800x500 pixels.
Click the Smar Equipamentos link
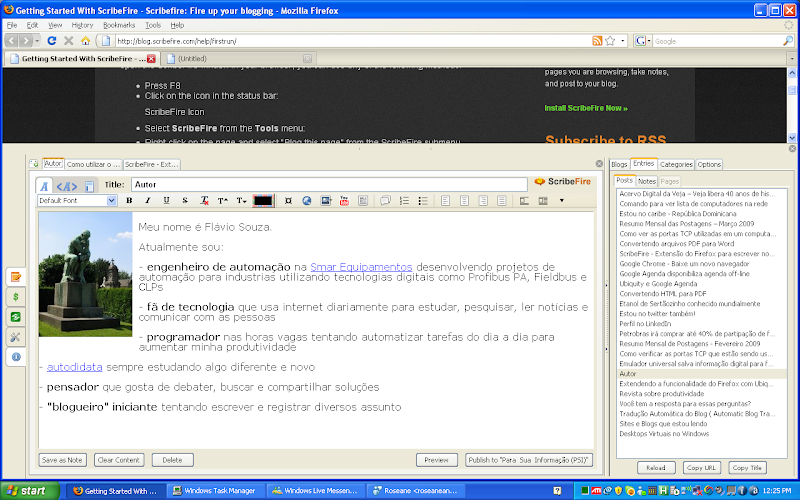361,267
